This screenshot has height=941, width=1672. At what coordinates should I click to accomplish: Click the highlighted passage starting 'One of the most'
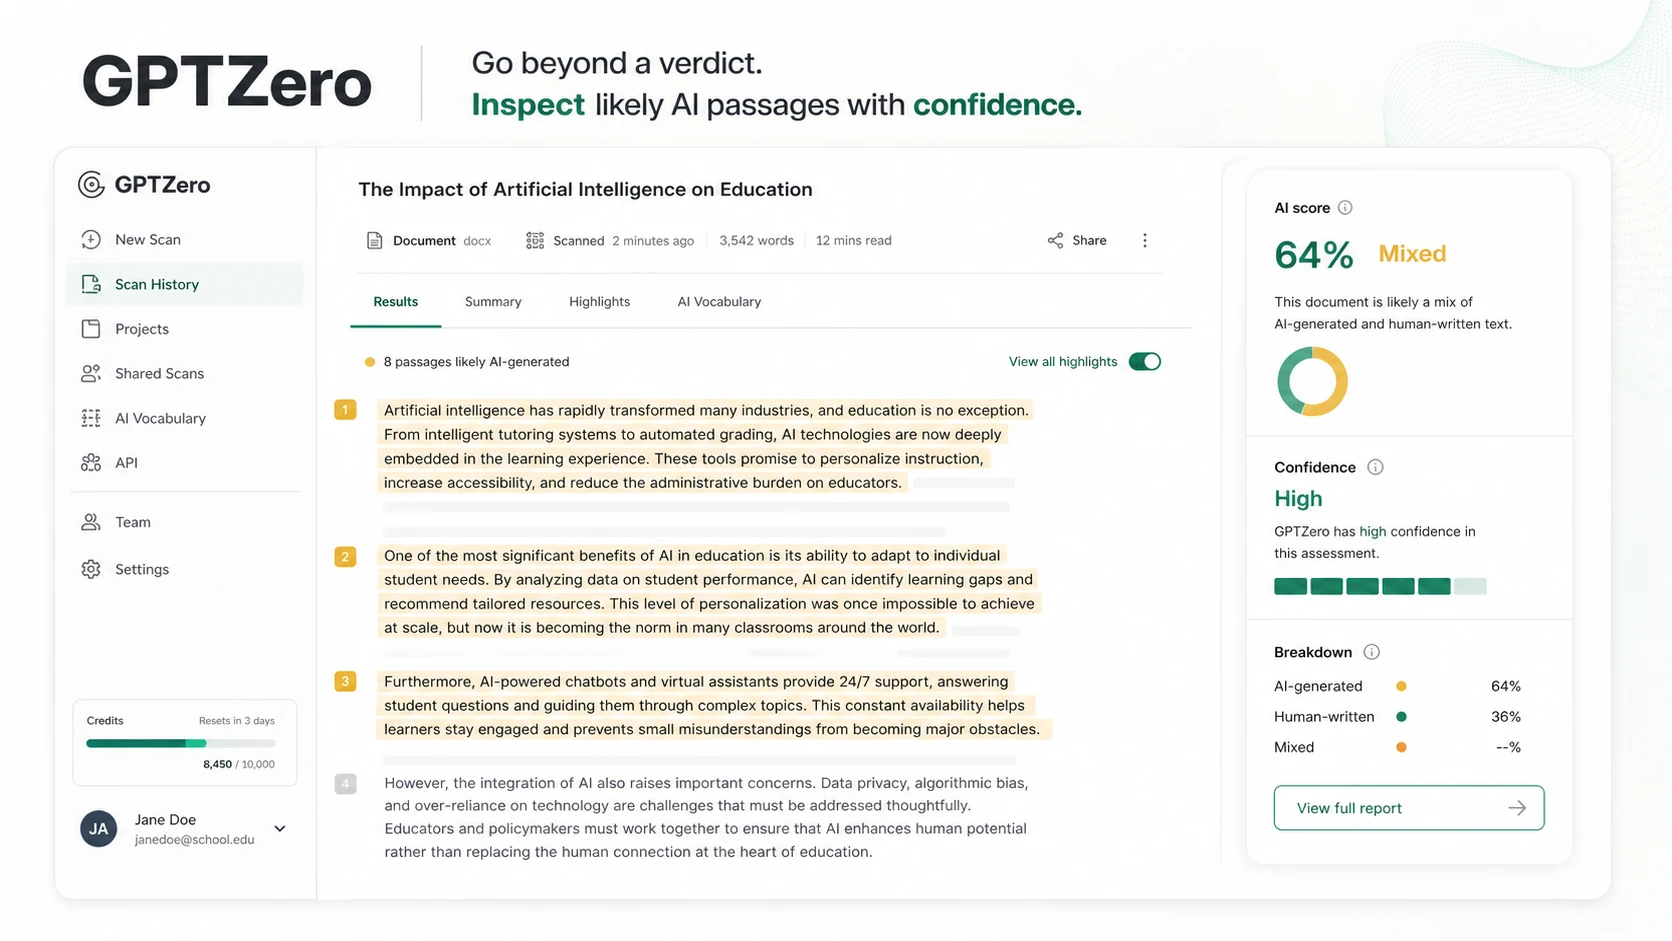(x=710, y=591)
